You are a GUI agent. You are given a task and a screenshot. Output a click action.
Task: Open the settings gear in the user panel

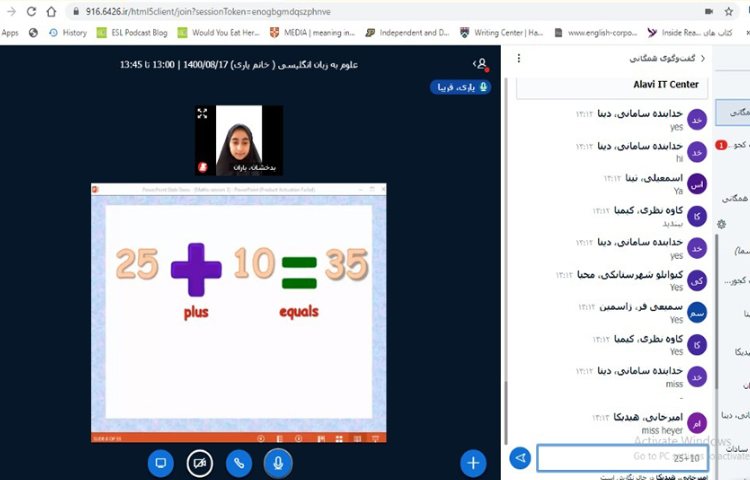coord(721,223)
